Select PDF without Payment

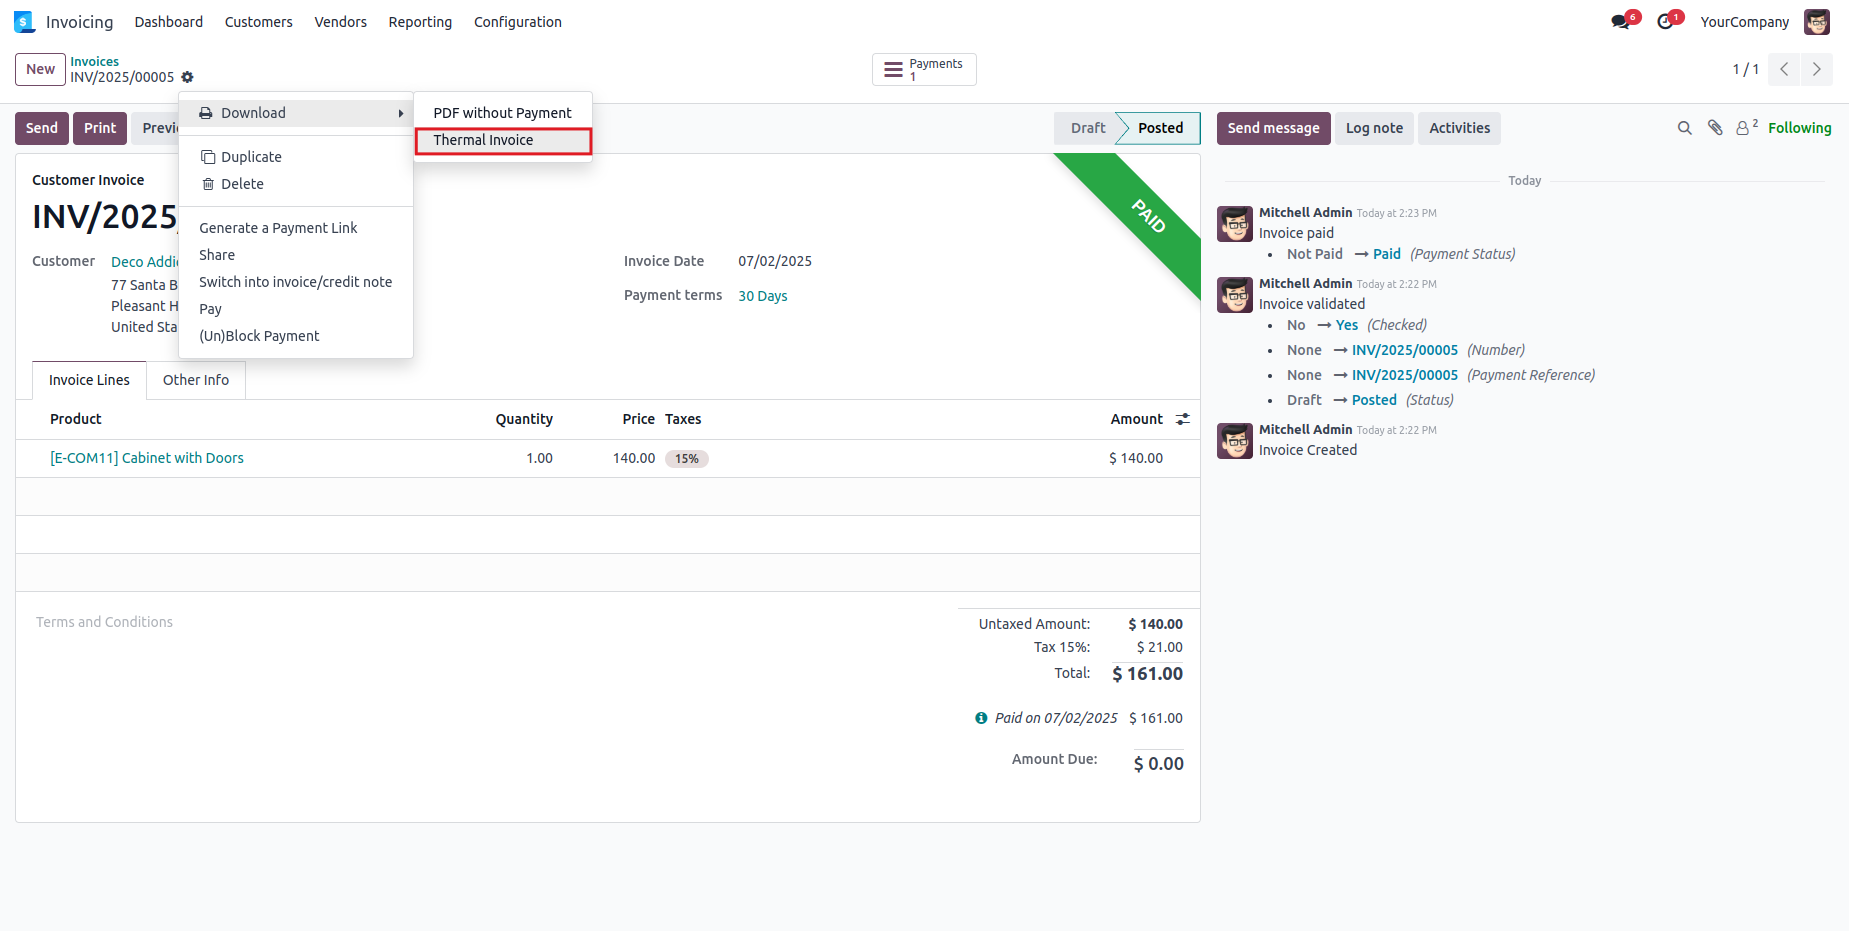(x=502, y=113)
